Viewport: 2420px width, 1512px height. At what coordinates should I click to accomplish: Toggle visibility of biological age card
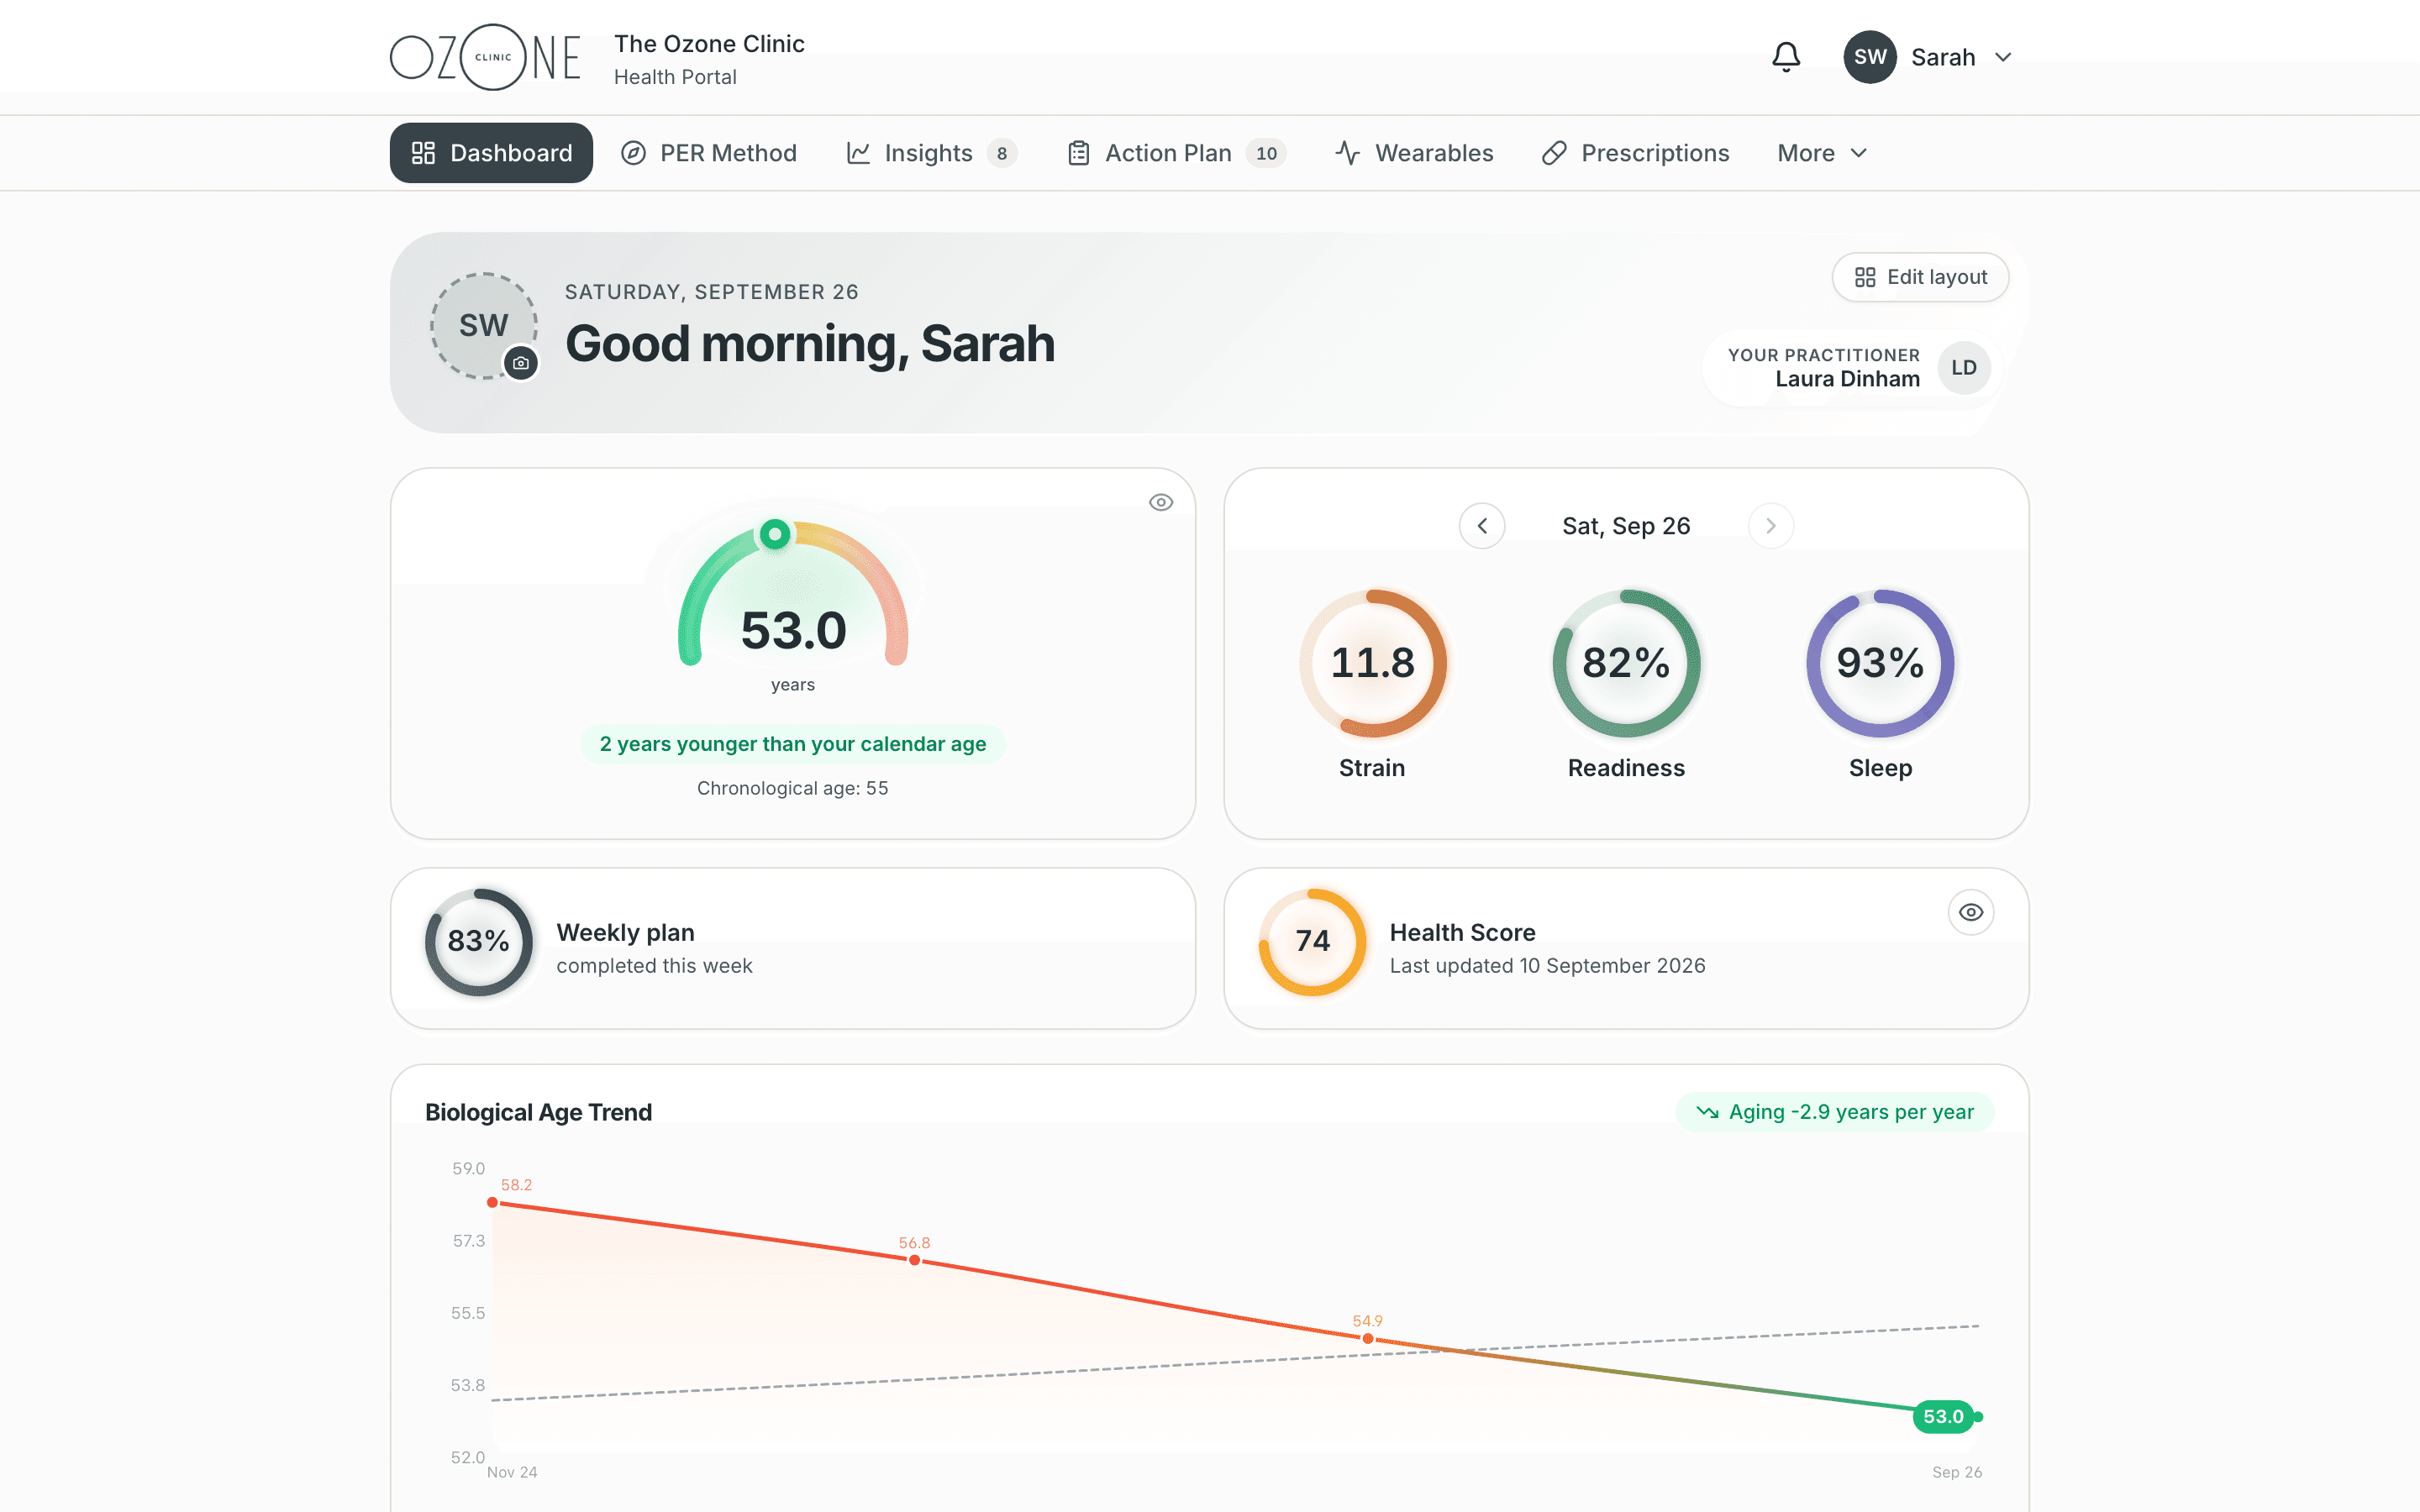point(1161,502)
